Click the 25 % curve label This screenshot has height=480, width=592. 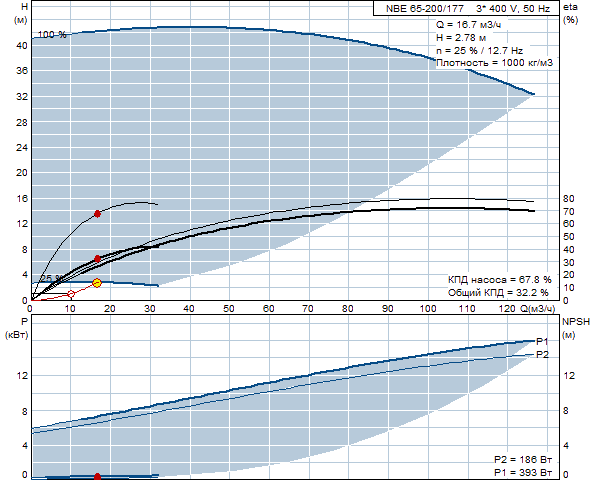tap(51, 278)
